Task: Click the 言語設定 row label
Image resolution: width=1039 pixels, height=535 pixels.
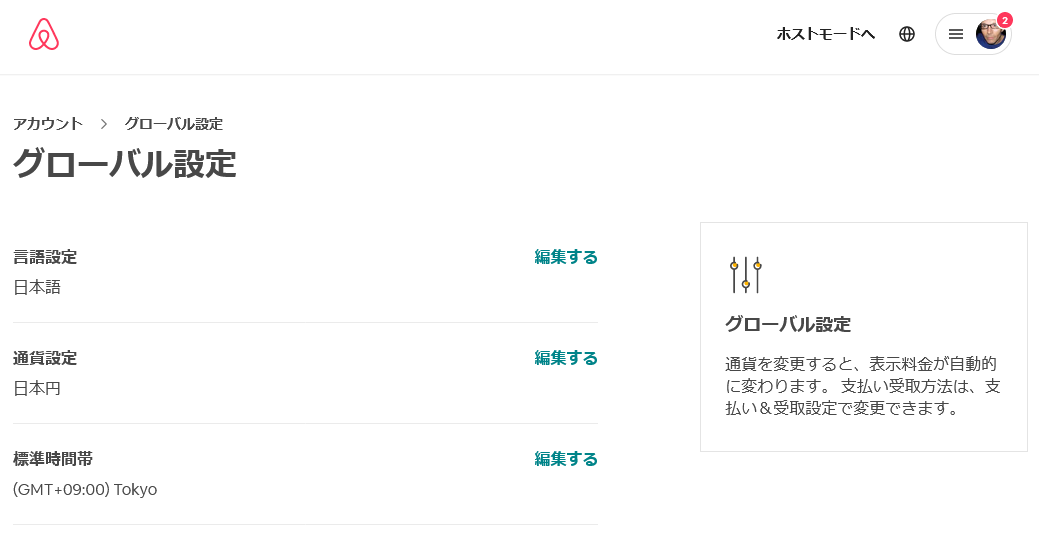Action: click(x=45, y=257)
